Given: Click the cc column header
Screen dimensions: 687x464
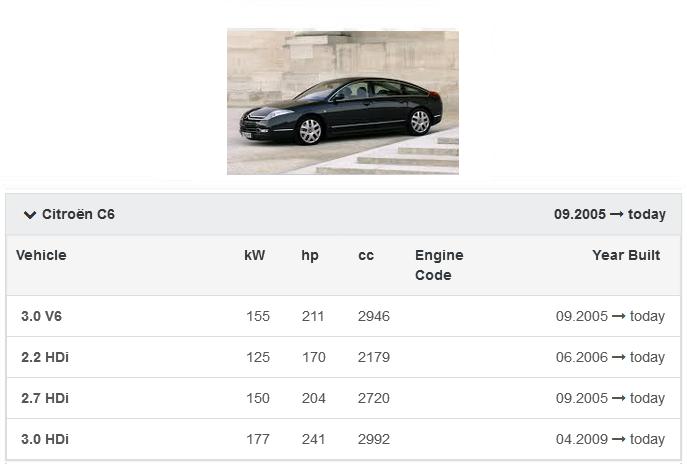Looking at the screenshot, I should [366, 256].
